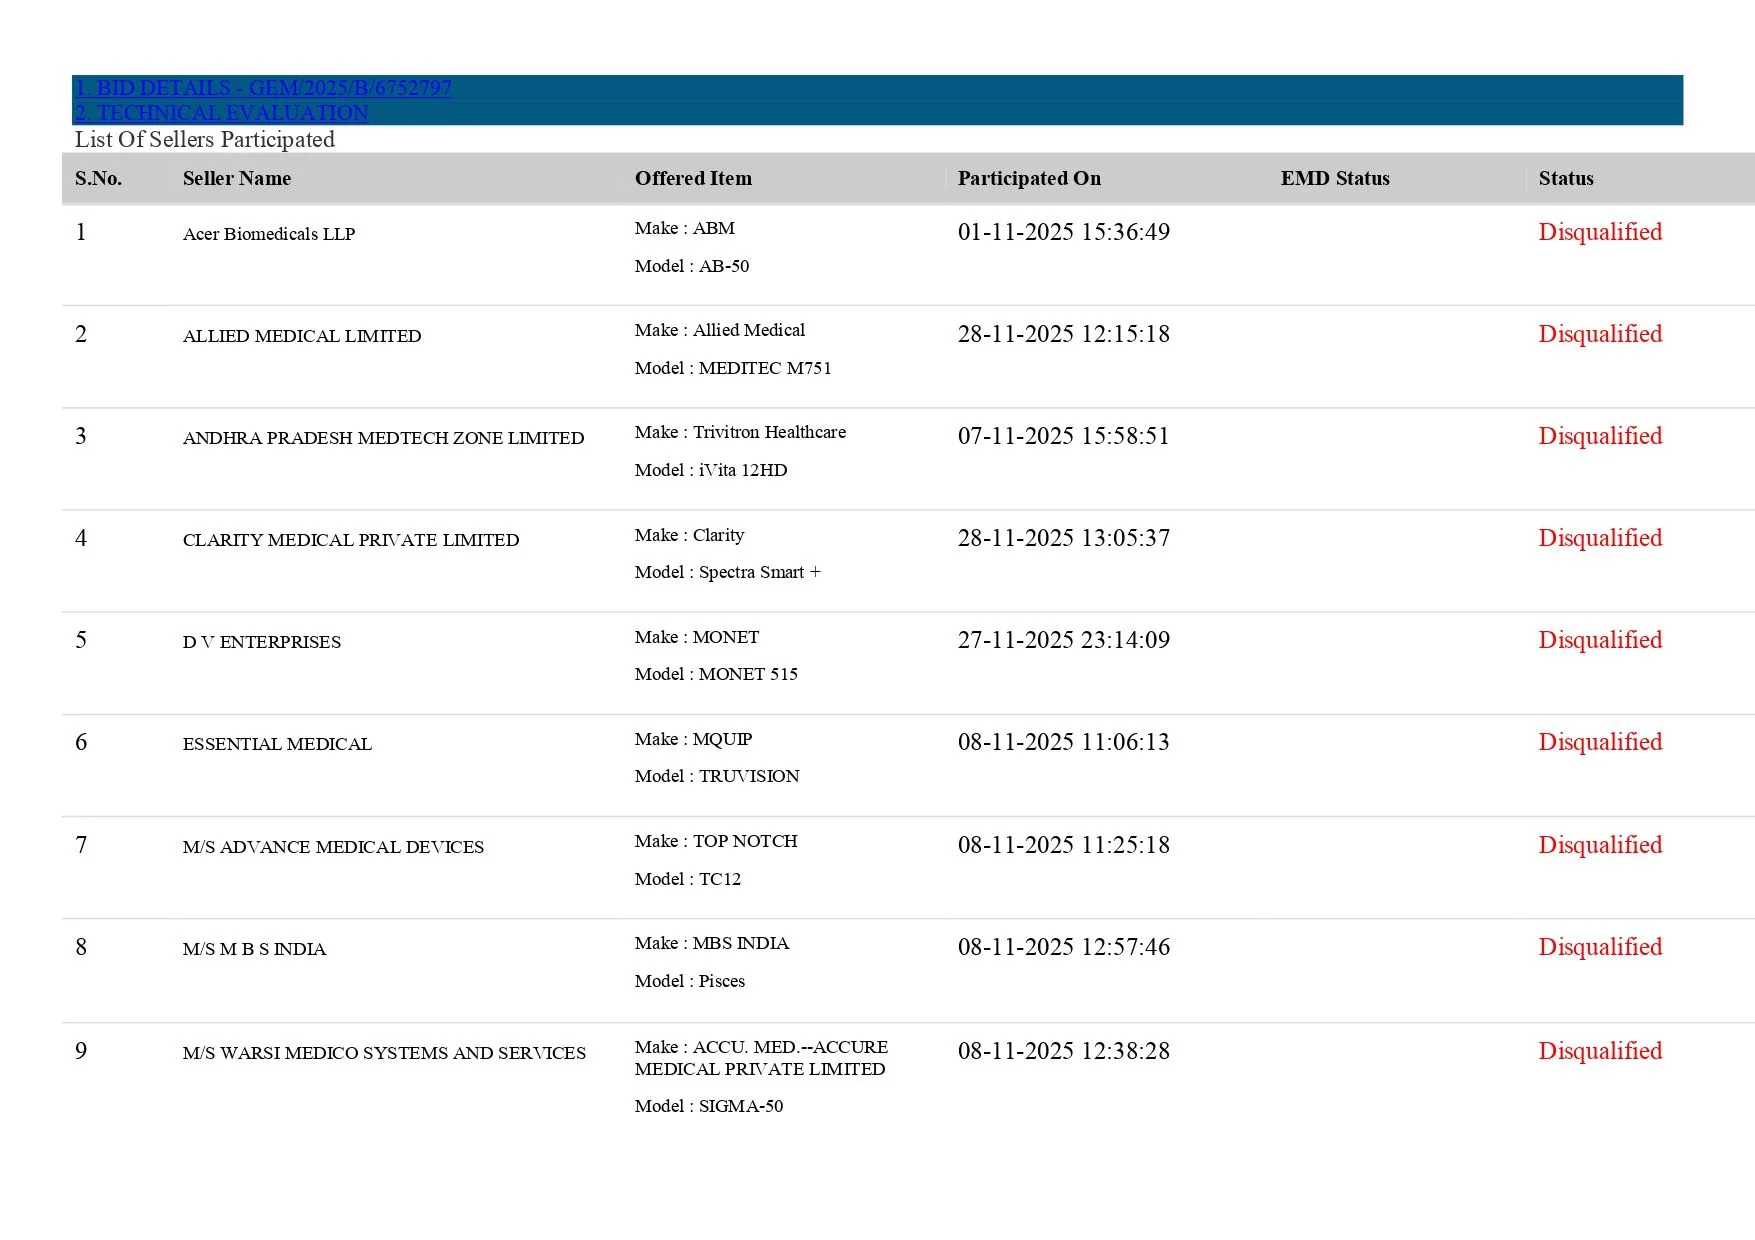Click the EMD Status column header
The width and height of the screenshot is (1755, 1240).
coord(1334,179)
